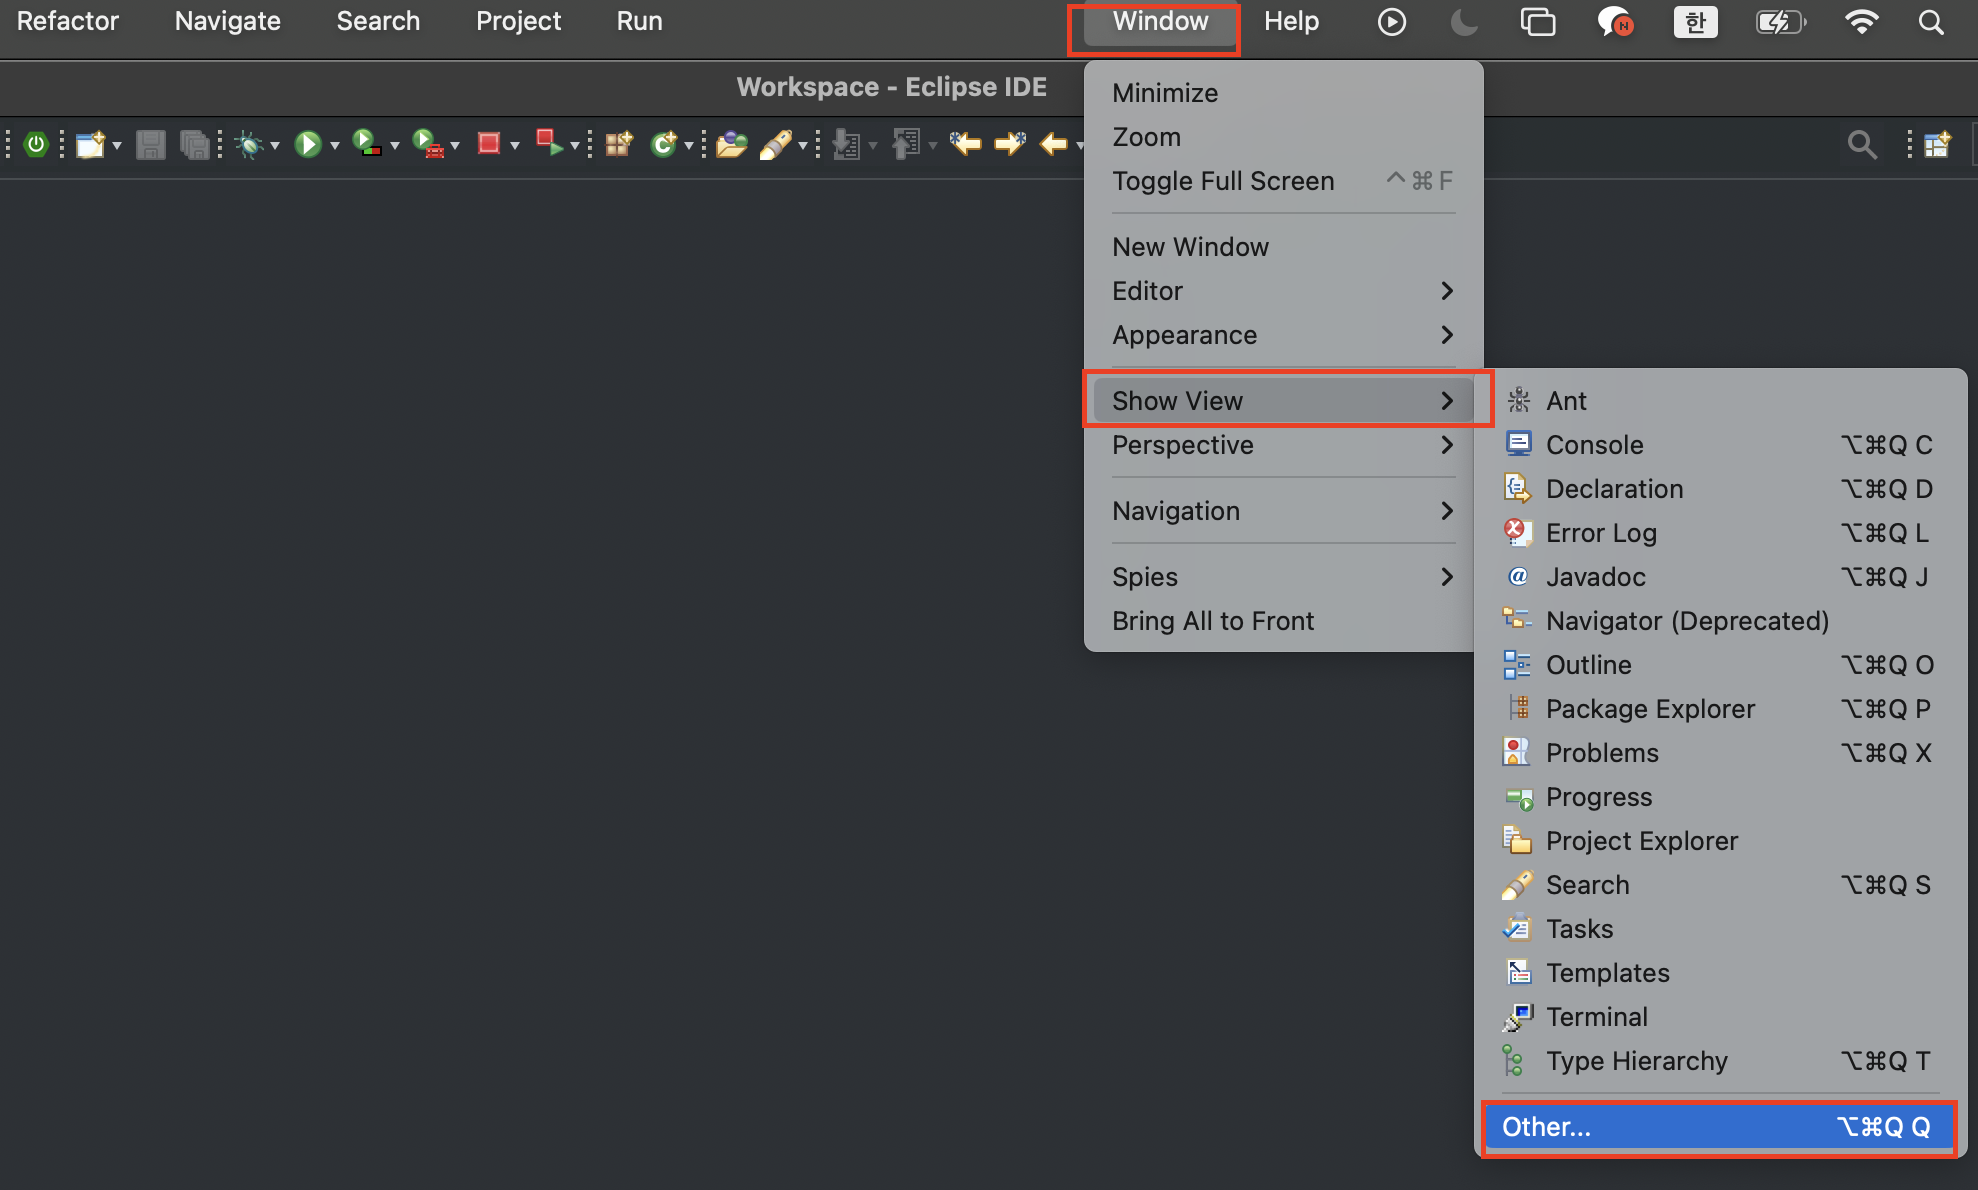This screenshot has width=1978, height=1190.
Task: Open the Project Explorer view
Action: coord(1720,841)
